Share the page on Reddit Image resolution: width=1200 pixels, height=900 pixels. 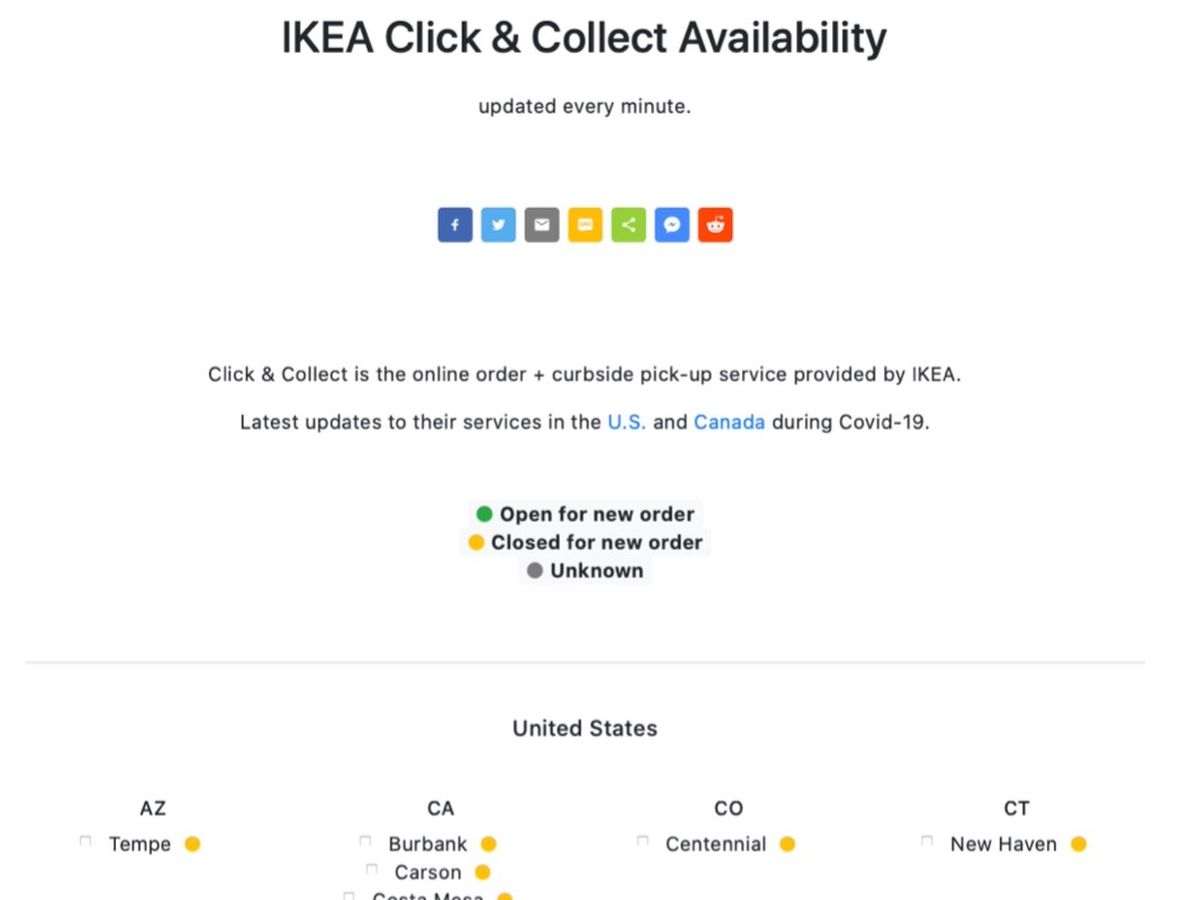pyautogui.click(x=715, y=225)
